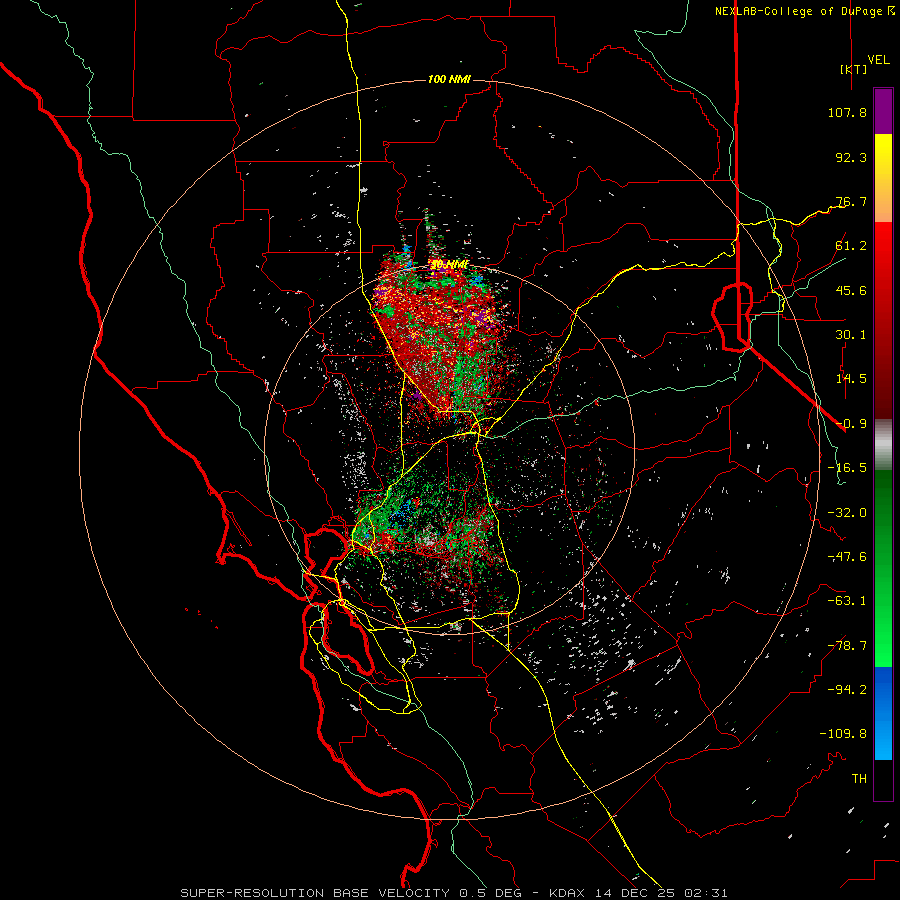Select the 14.5 velocity scale value
Viewport: 900px width, 900px height.
tap(851, 379)
